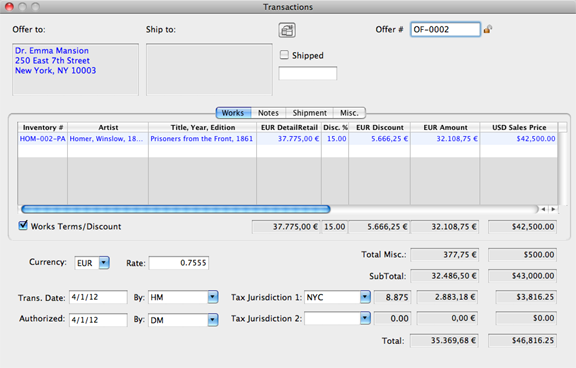Viewport: 576px width, 368px height.
Task: Click the EUR Amount column header
Action: 445,127
